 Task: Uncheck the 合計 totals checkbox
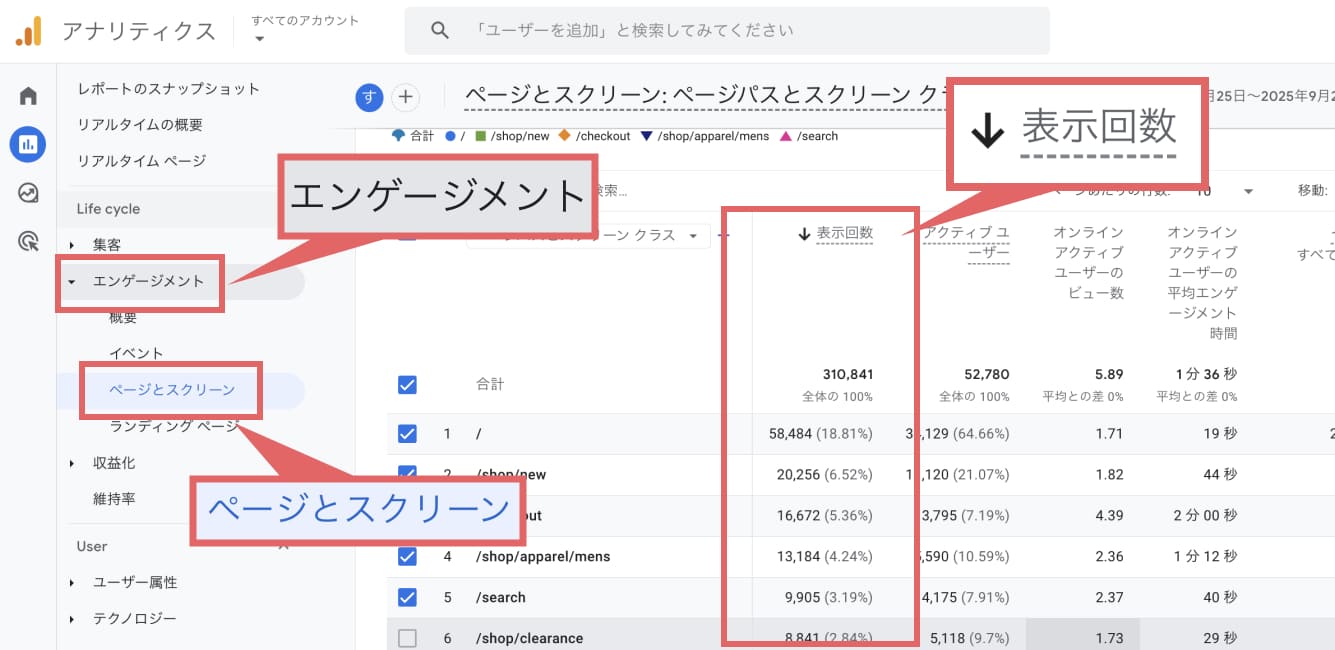click(x=407, y=384)
